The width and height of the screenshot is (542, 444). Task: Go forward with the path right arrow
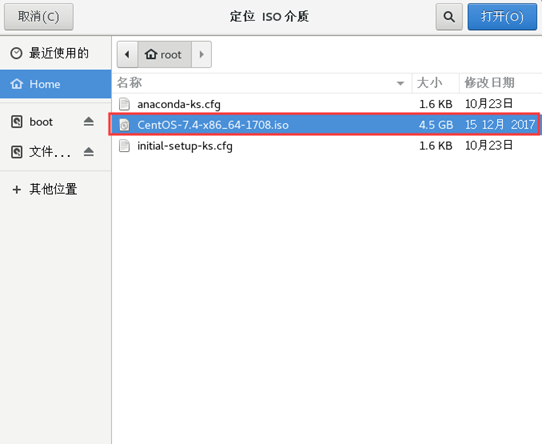[x=202, y=54]
